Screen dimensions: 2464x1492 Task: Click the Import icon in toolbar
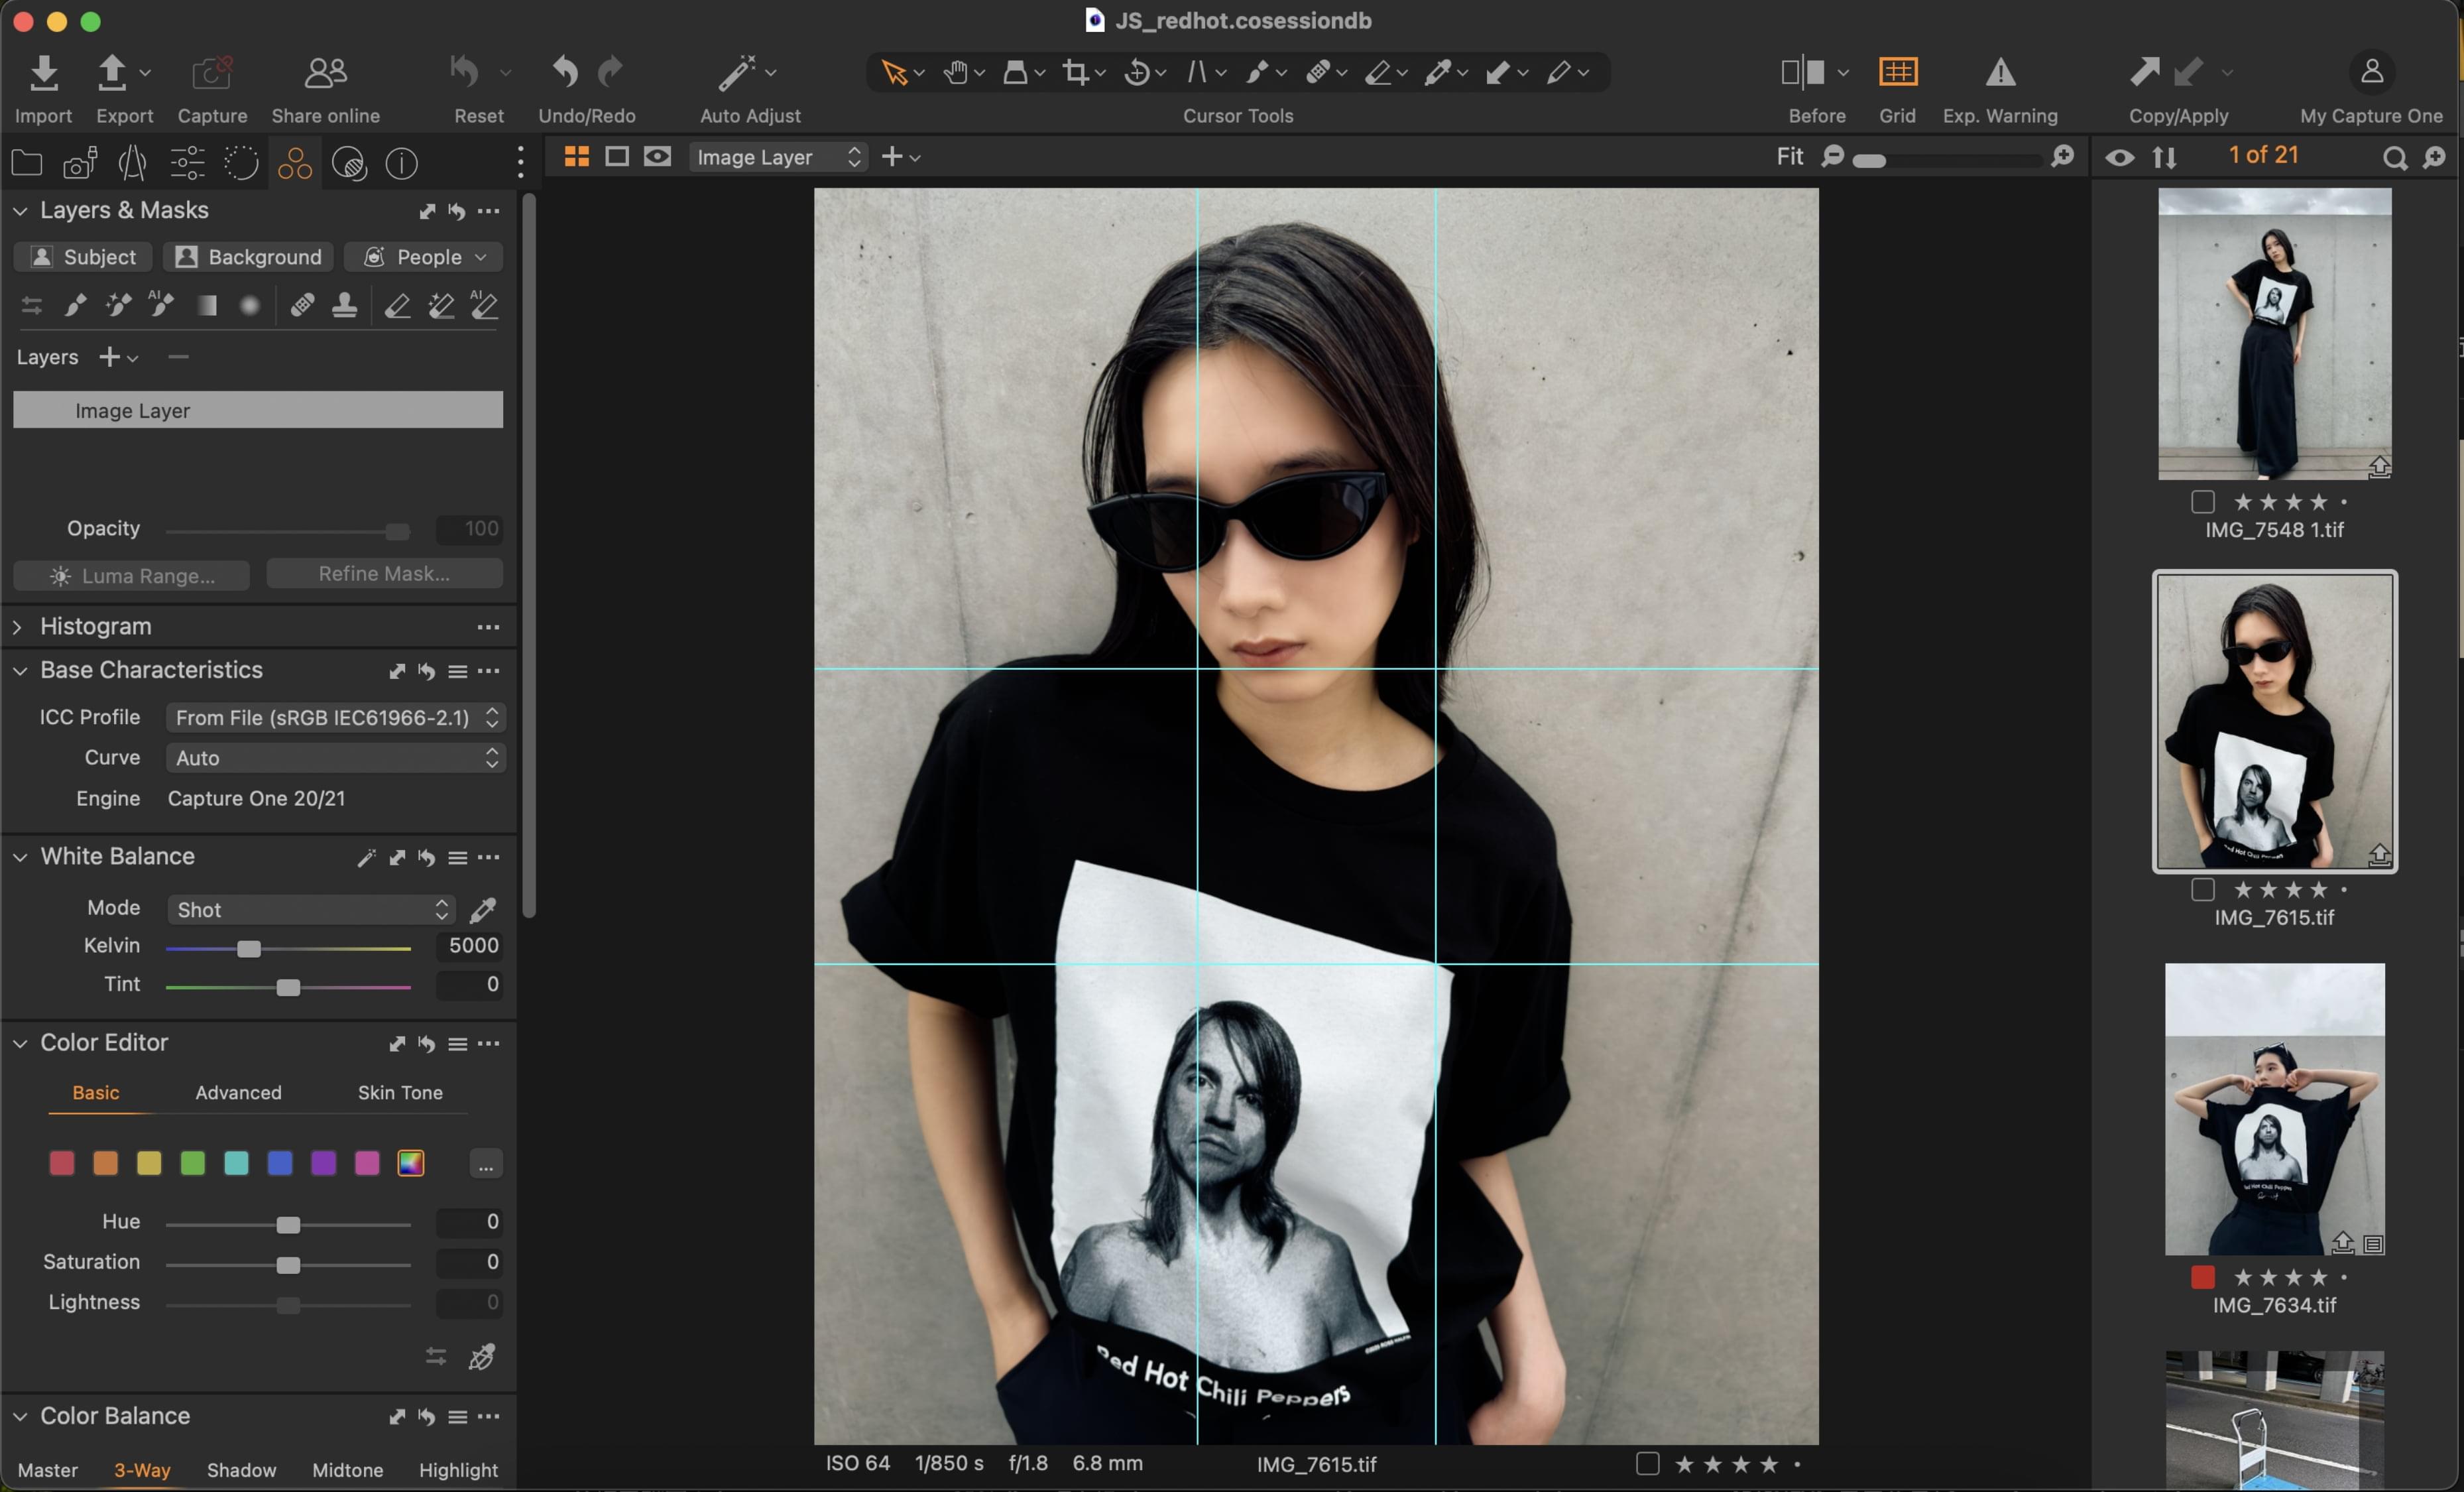[x=43, y=73]
